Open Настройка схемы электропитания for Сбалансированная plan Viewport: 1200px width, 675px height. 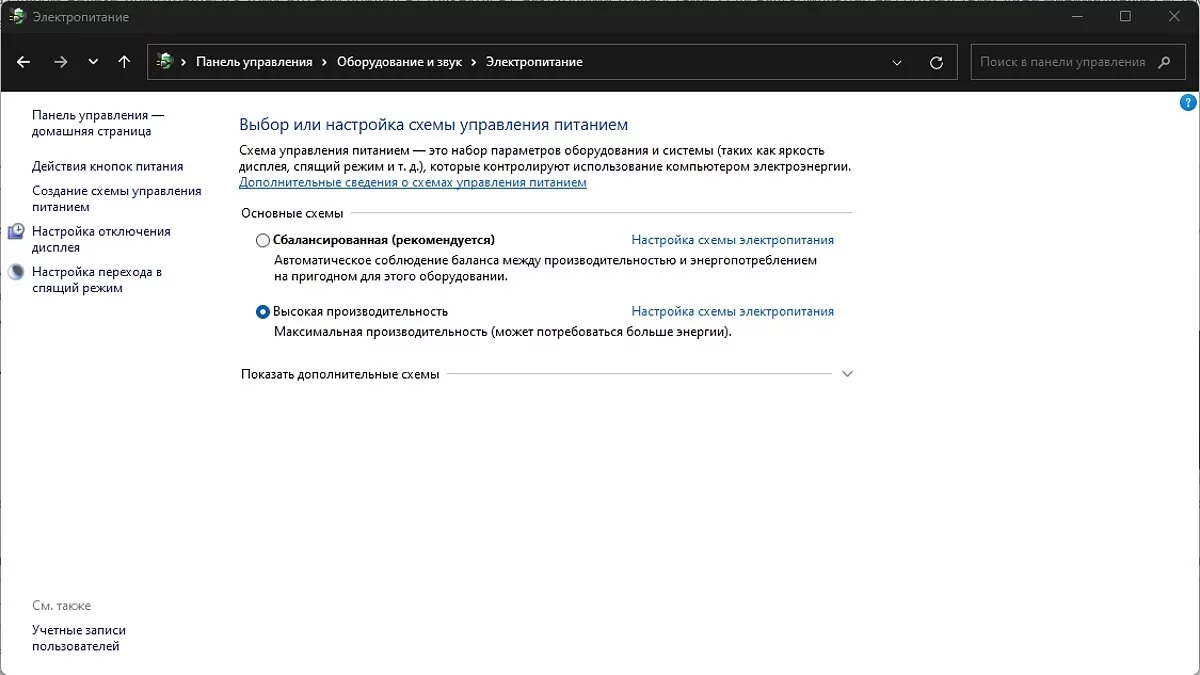pyautogui.click(x=732, y=240)
